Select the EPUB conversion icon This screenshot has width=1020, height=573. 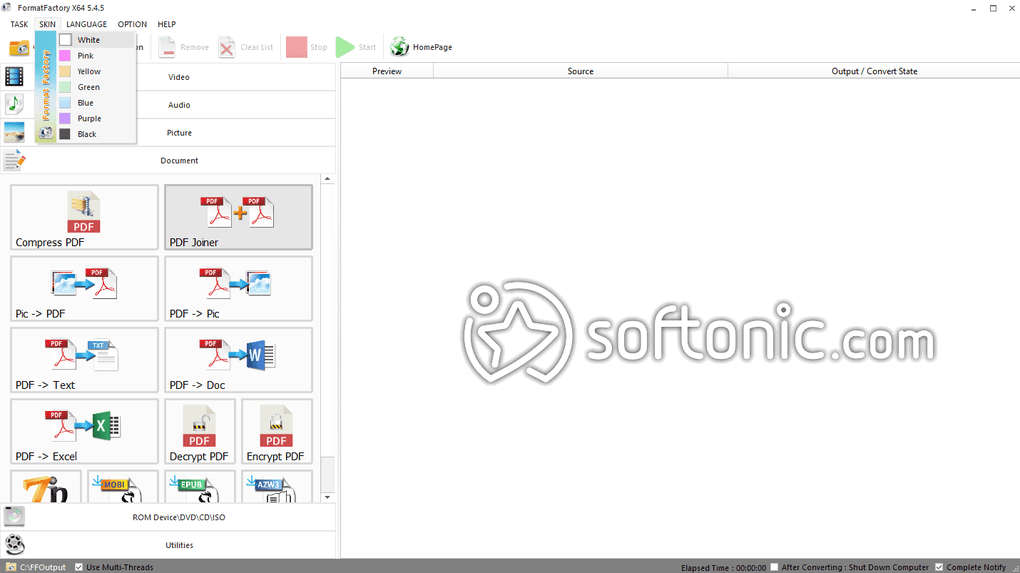(200, 487)
